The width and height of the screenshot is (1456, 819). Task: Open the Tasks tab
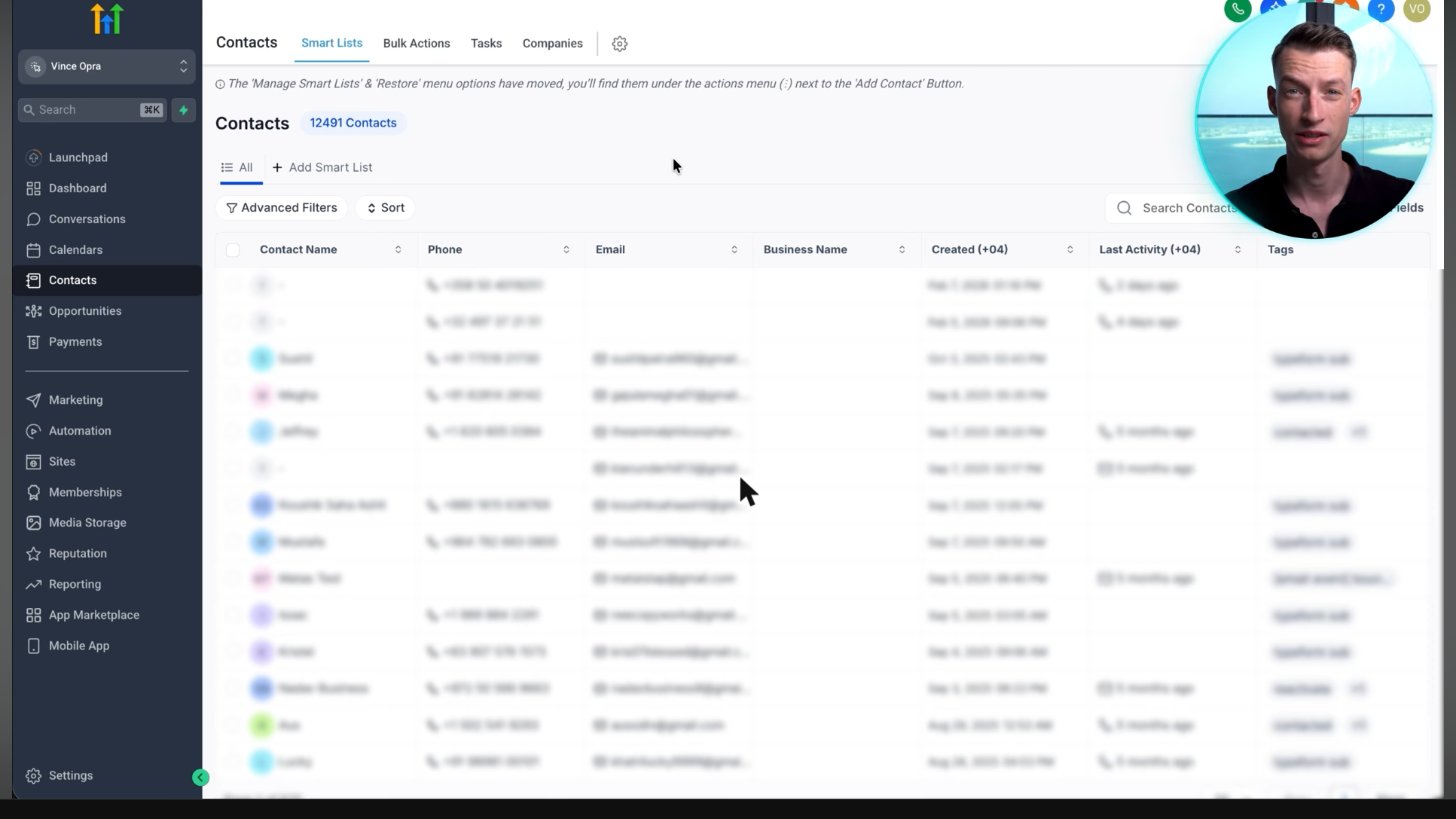point(486,44)
